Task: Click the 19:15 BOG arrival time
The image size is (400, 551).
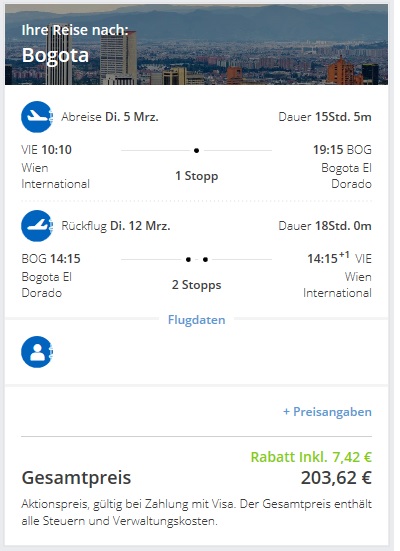Action: click(x=342, y=150)
